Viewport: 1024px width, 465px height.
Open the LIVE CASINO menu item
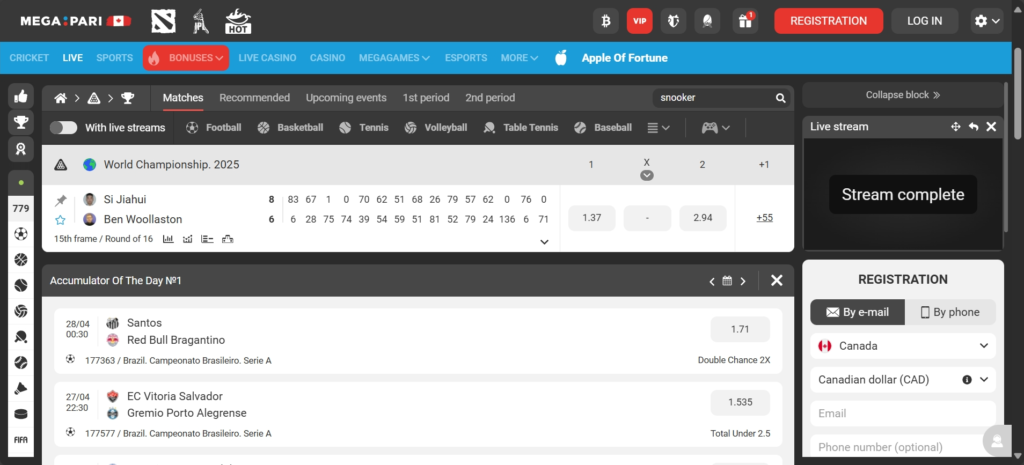[267, 57]
